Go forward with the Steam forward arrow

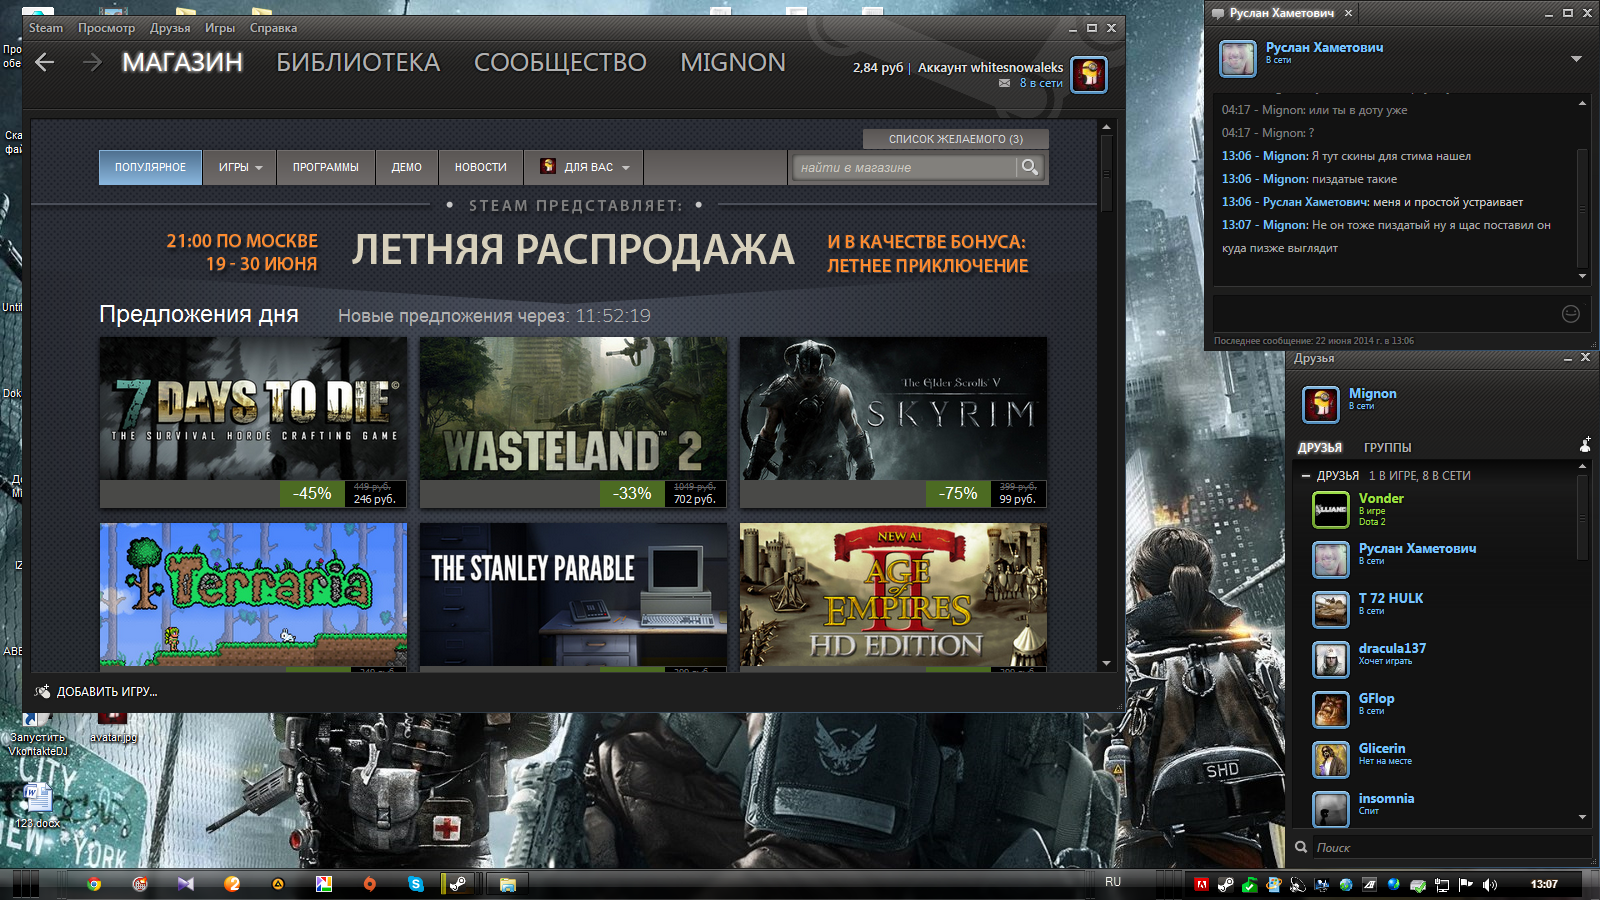(92, 62)
